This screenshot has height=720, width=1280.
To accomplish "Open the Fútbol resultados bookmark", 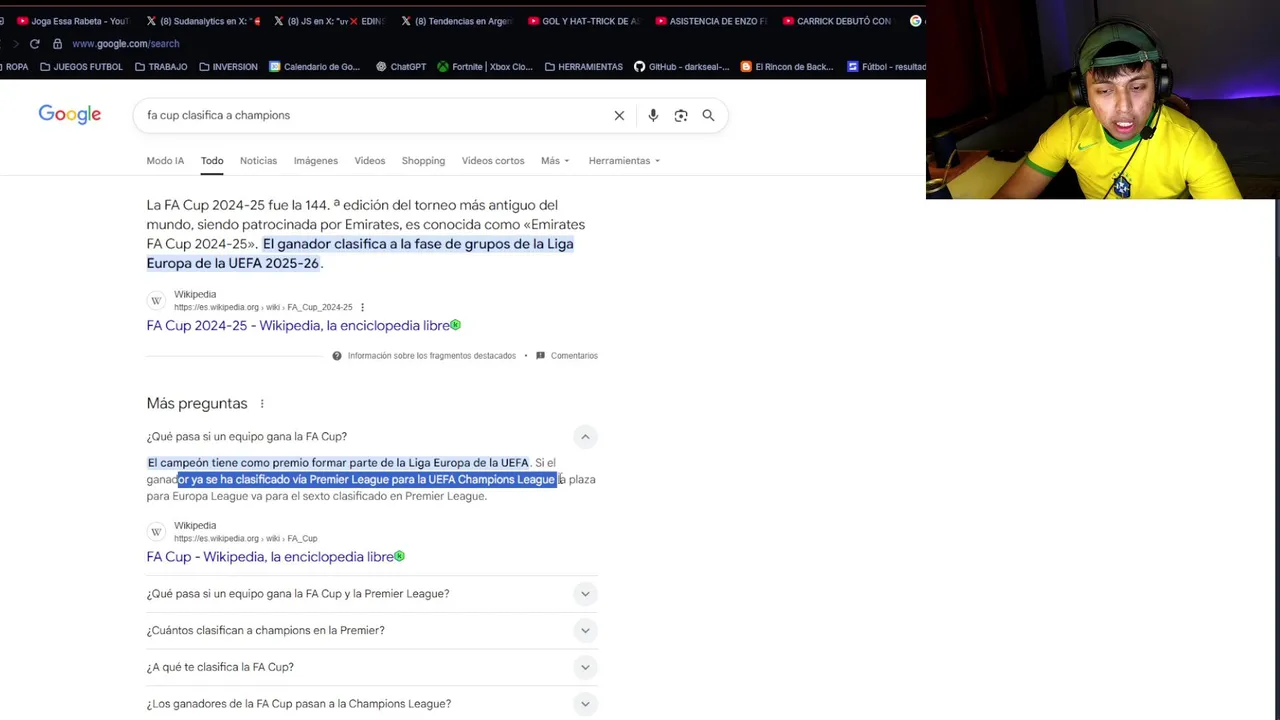I will (x=886, y=67).
